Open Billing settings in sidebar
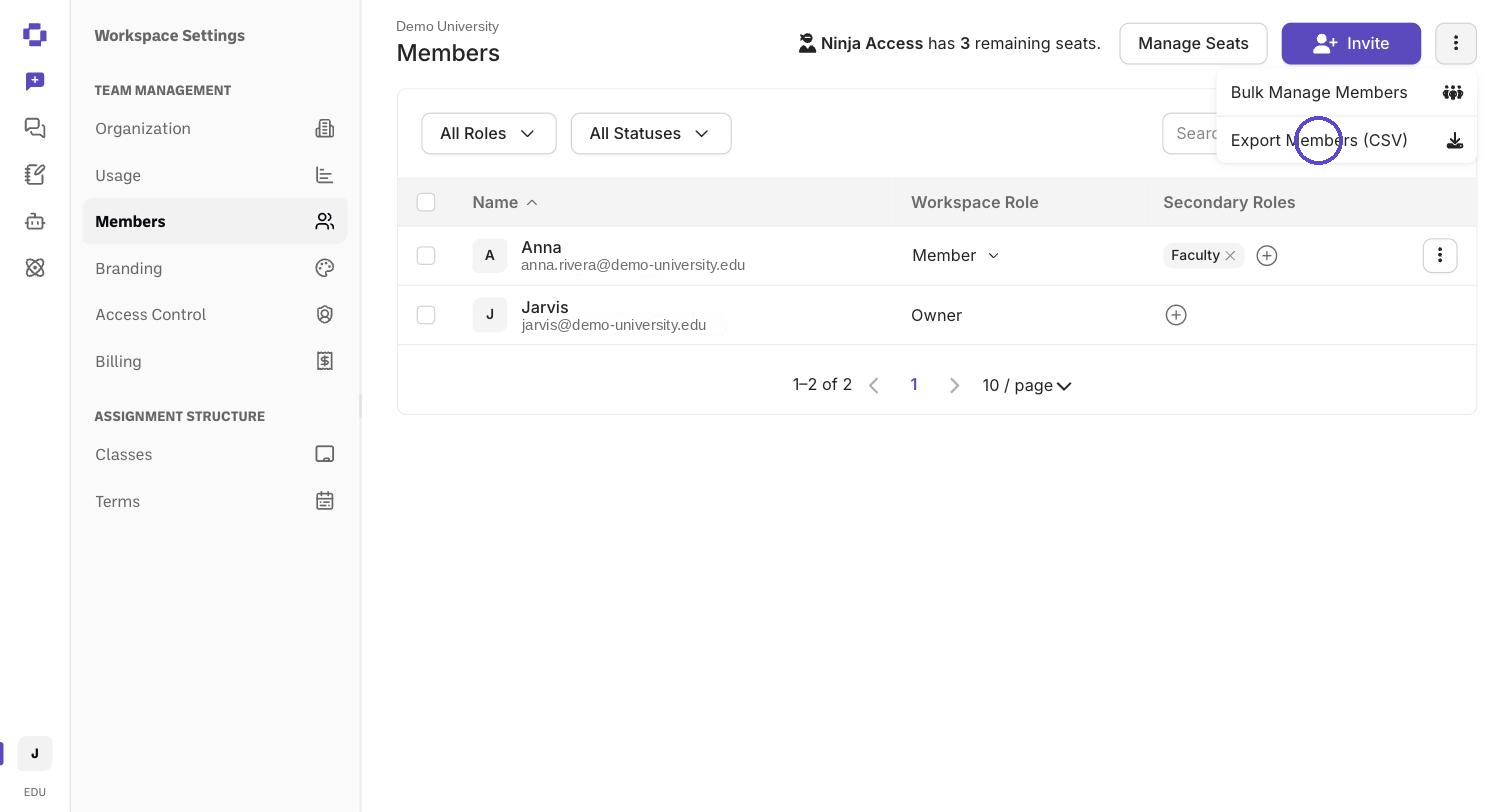Screen dimensions: 1512x812 pos(215,361)
